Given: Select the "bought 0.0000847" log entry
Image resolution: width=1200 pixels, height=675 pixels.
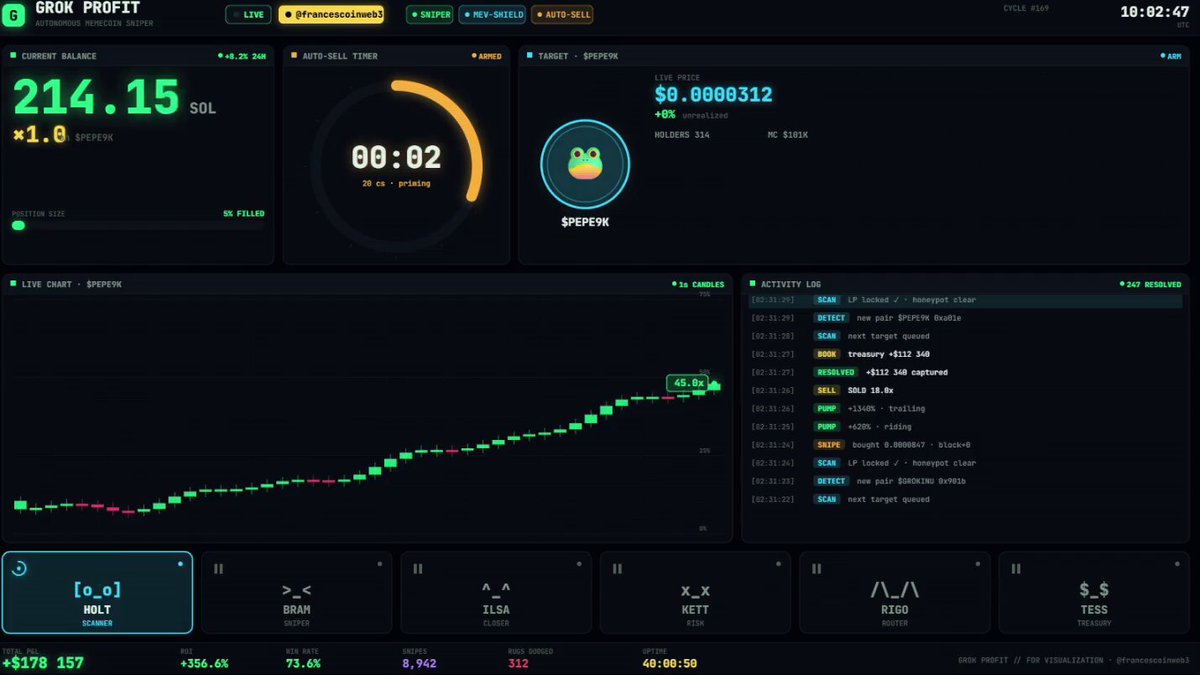Looking at the screenshot, I should 967,445.
